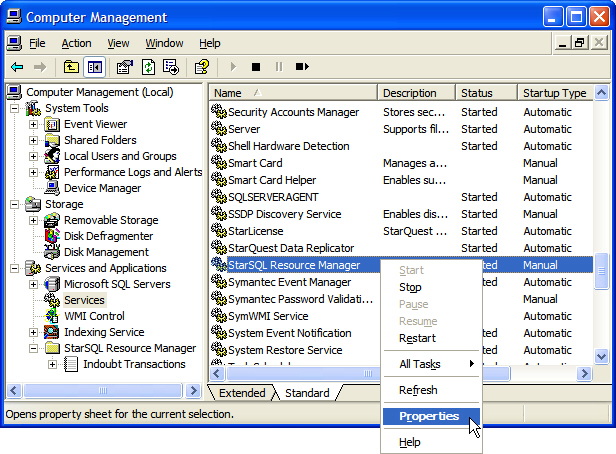Collapse the StarSQL Resource Manager tree node
Screen dimensions: 616x454
coord(33,348)
